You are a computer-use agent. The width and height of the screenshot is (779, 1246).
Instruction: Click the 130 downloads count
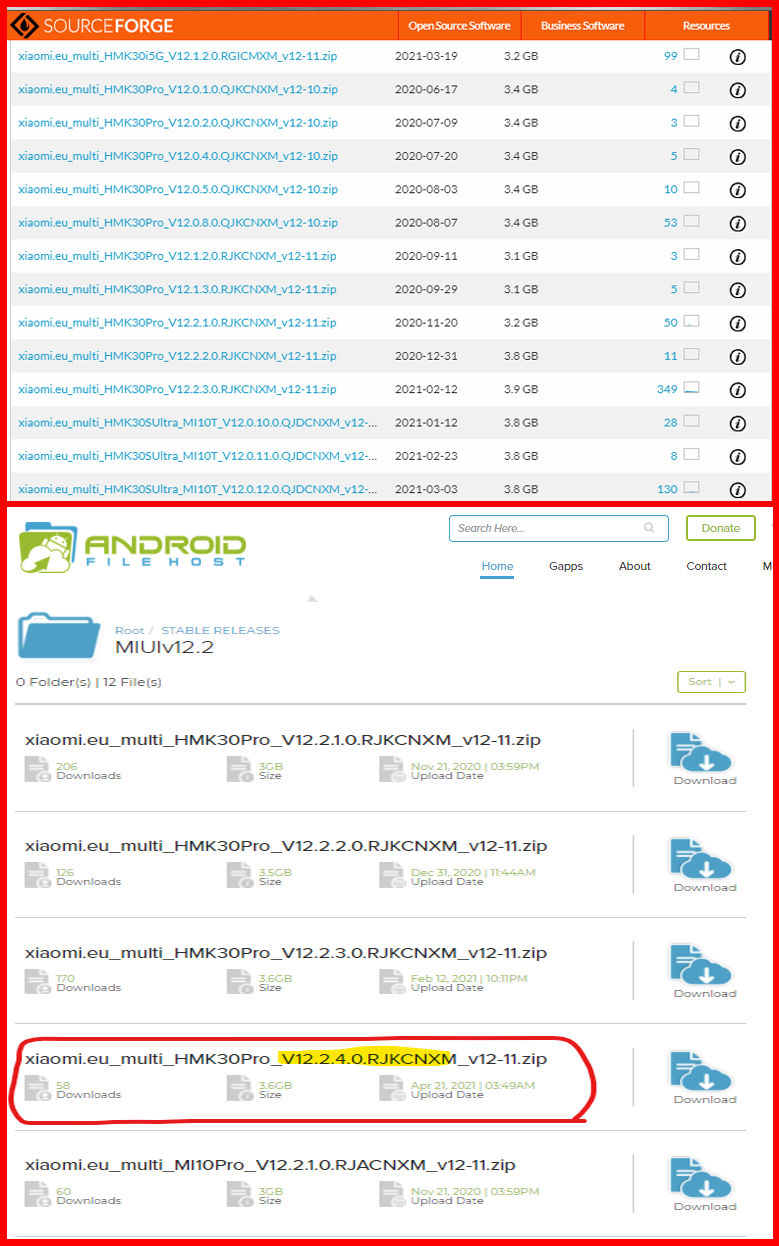[x=667, y=489]
